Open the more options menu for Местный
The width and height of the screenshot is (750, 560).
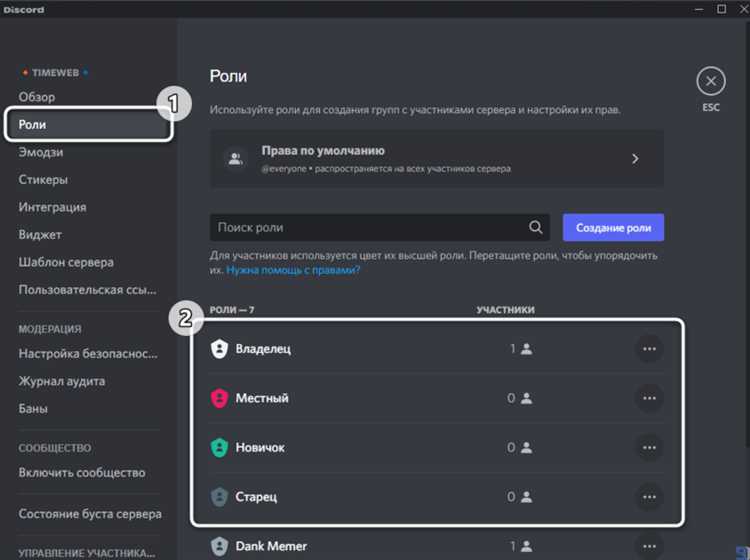pyautogui.click(x=649, y=398)
